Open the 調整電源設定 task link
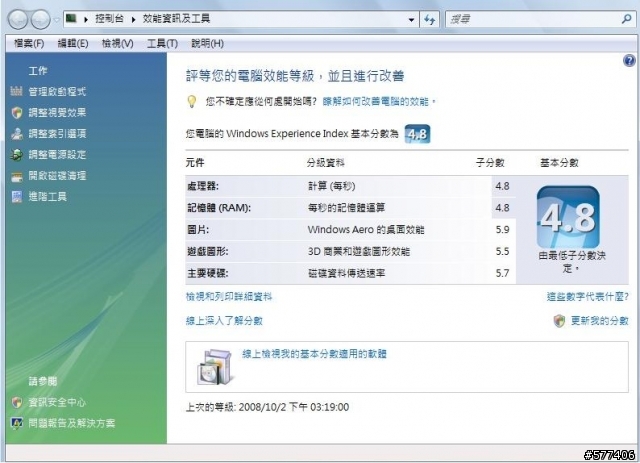This screenshot has height=463, width=640. point(57,155)
